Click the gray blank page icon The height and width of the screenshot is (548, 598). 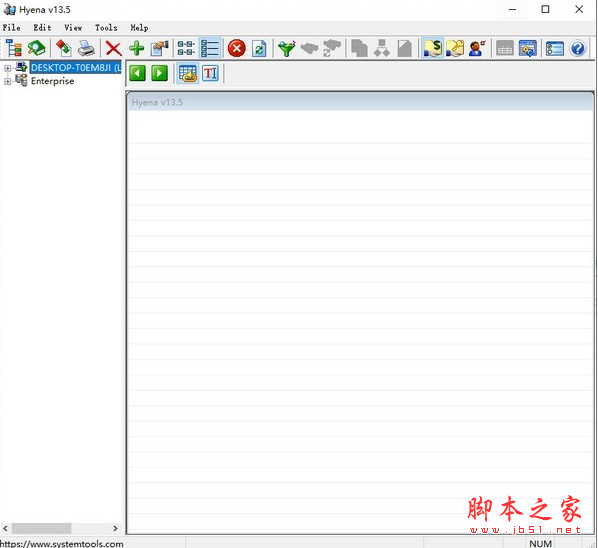pyautogui.click(x=405, y=48)
